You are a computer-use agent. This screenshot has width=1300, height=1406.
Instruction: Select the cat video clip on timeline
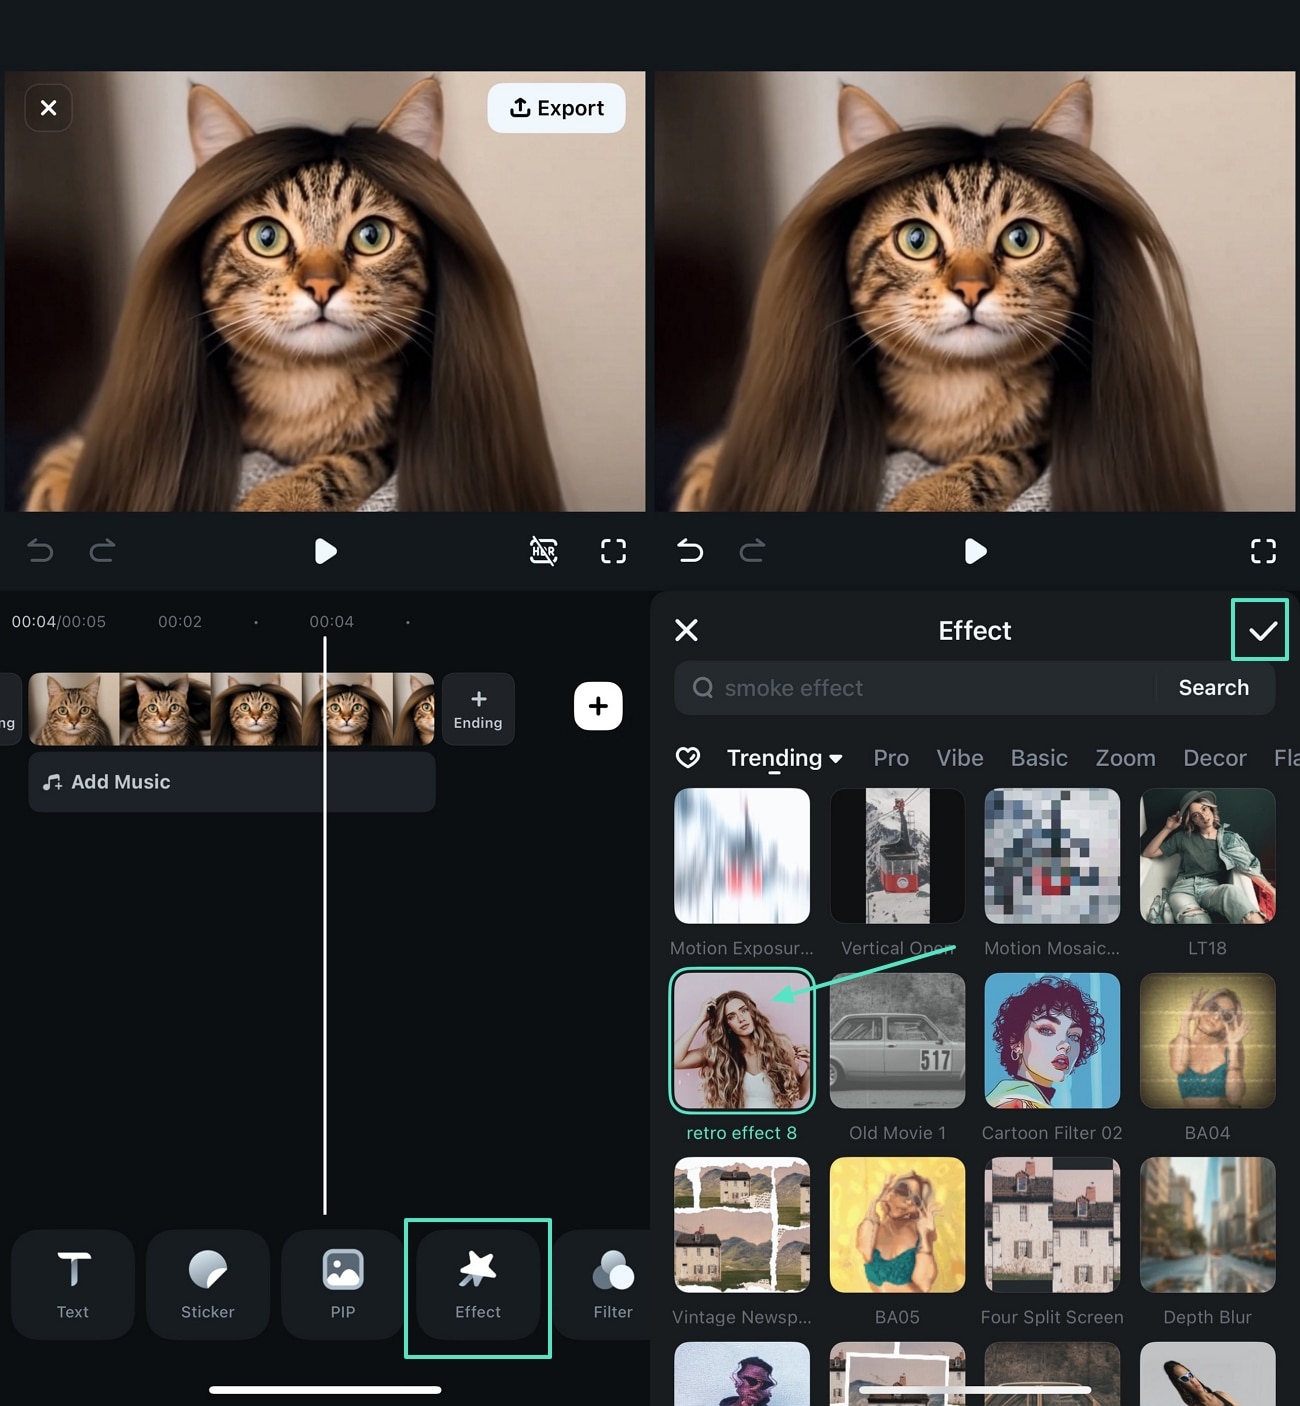coord(231,709)
